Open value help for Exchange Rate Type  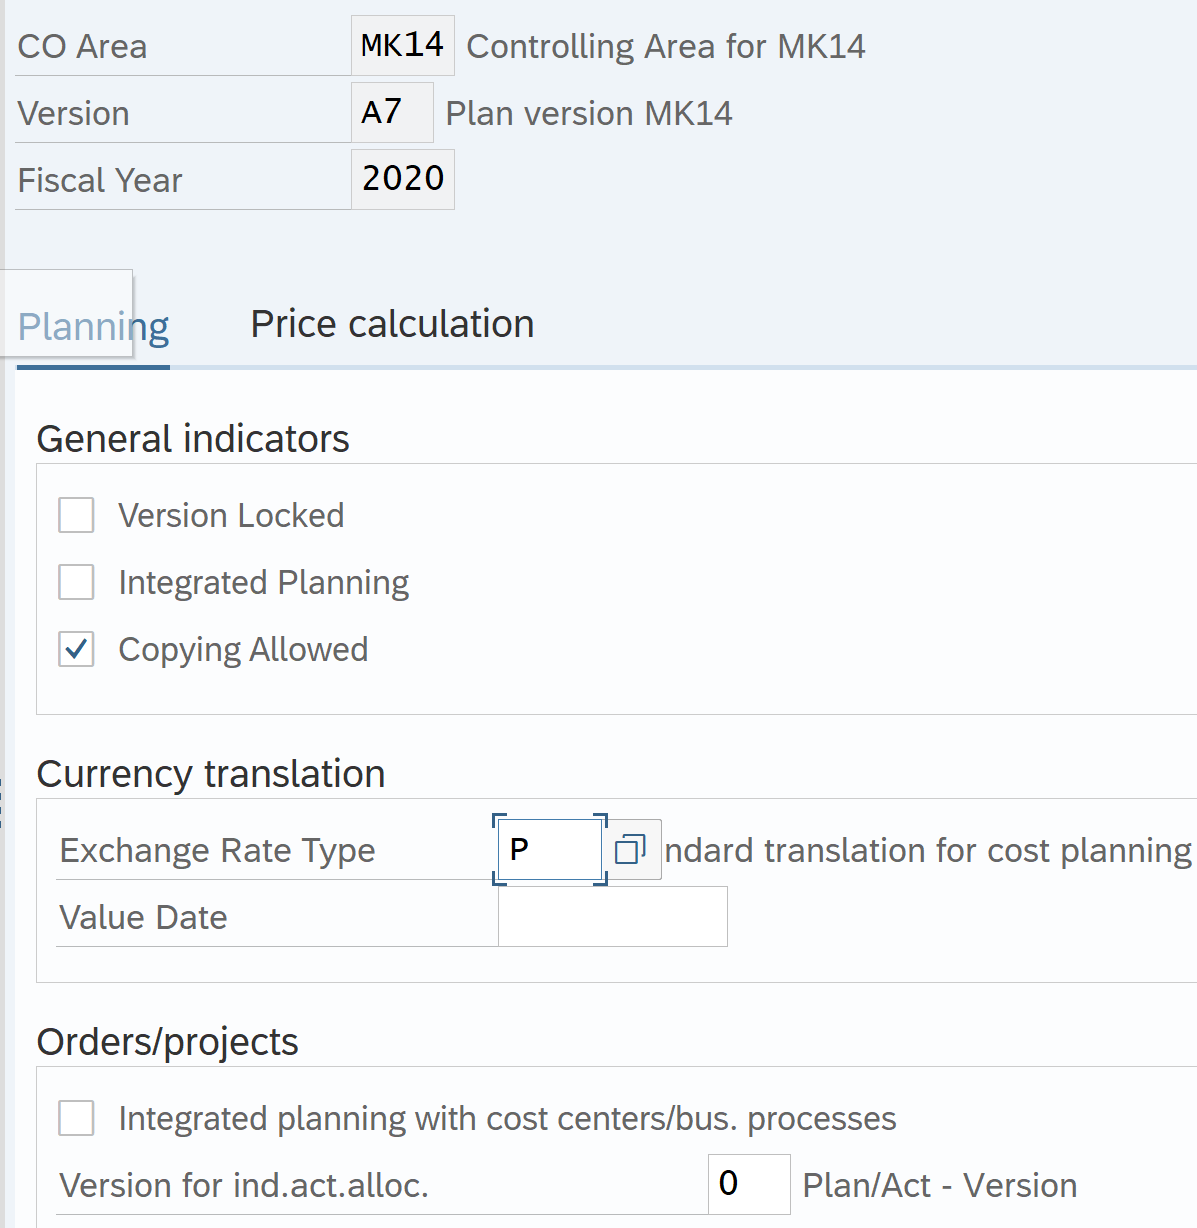point(630,850)
